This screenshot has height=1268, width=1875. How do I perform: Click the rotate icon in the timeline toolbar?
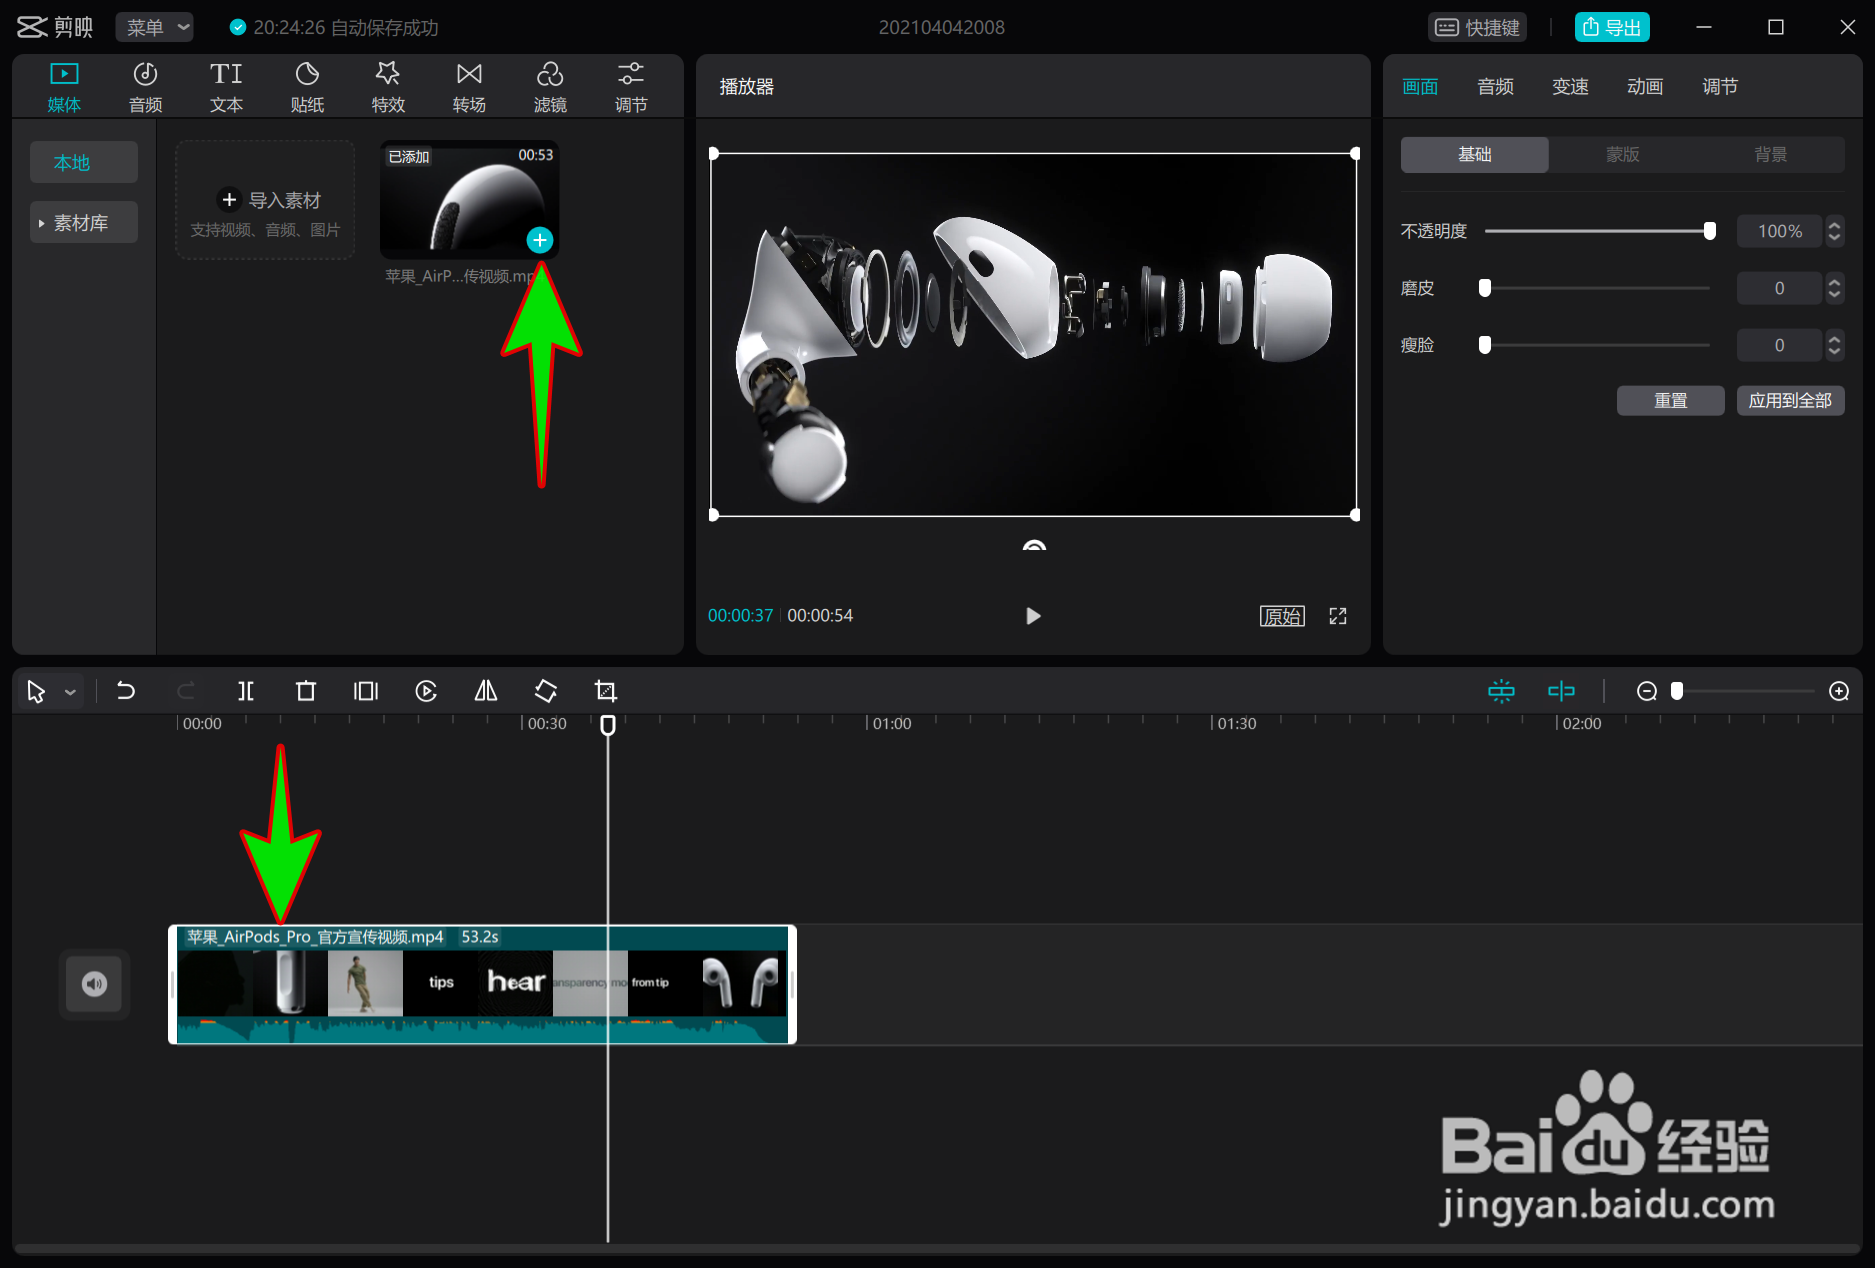[546, 691]
